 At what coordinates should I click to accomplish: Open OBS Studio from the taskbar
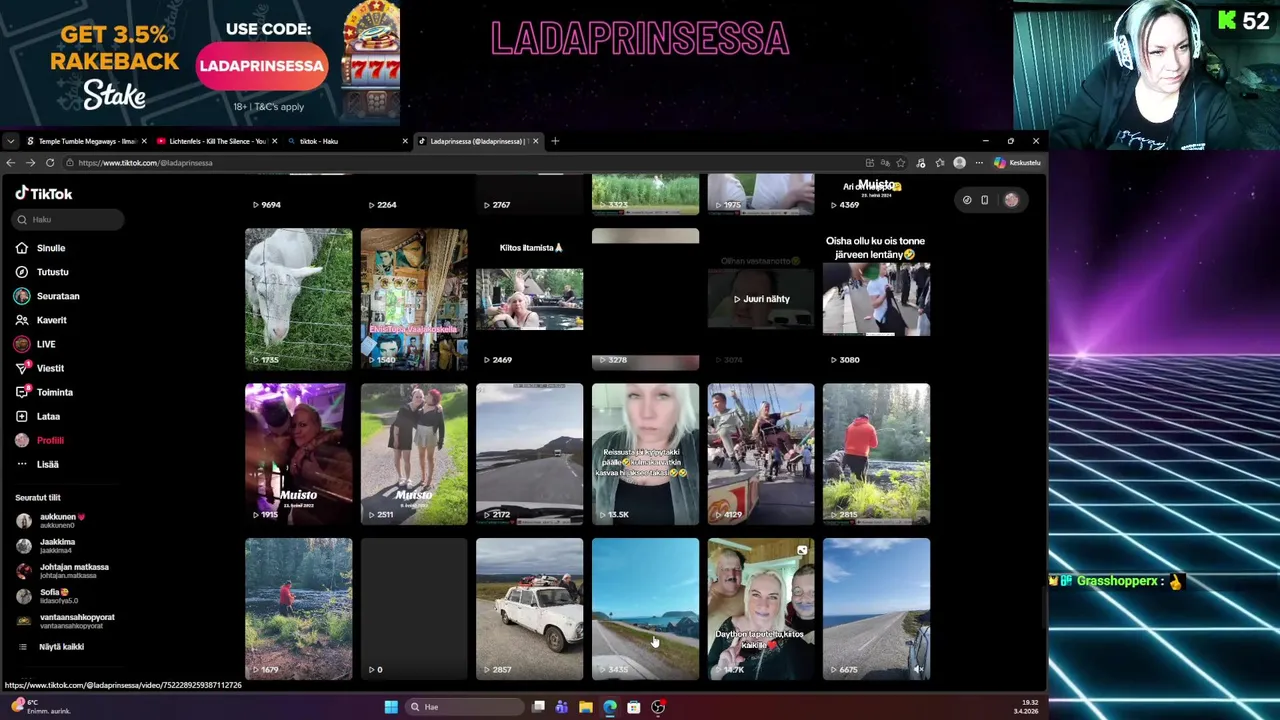(x=658, y=707)
